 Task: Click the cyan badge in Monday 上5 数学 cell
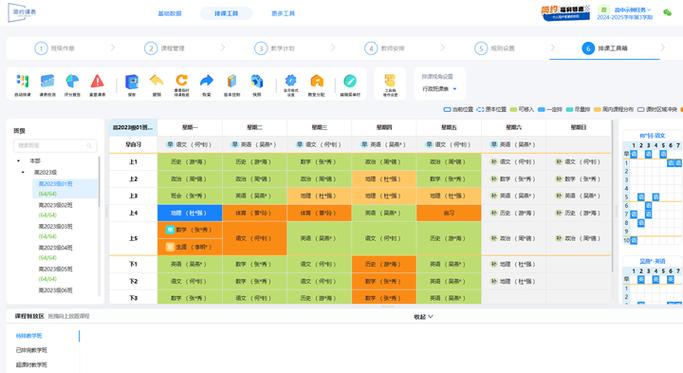coord(170,230)
